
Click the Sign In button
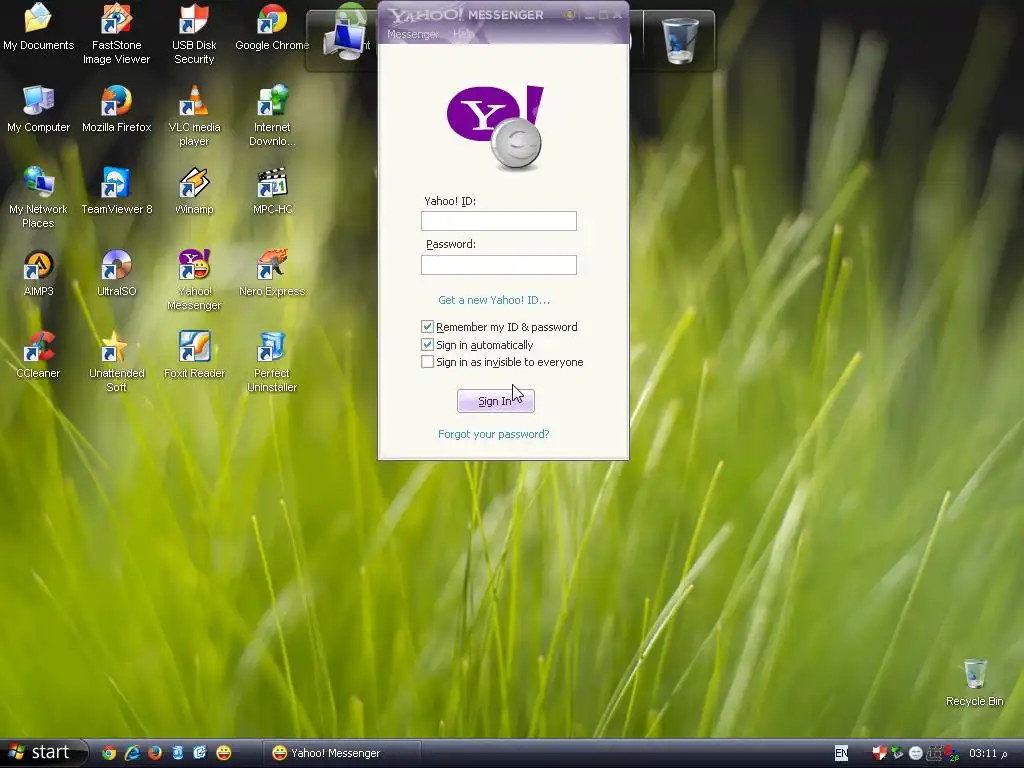(x=496, y=401)
